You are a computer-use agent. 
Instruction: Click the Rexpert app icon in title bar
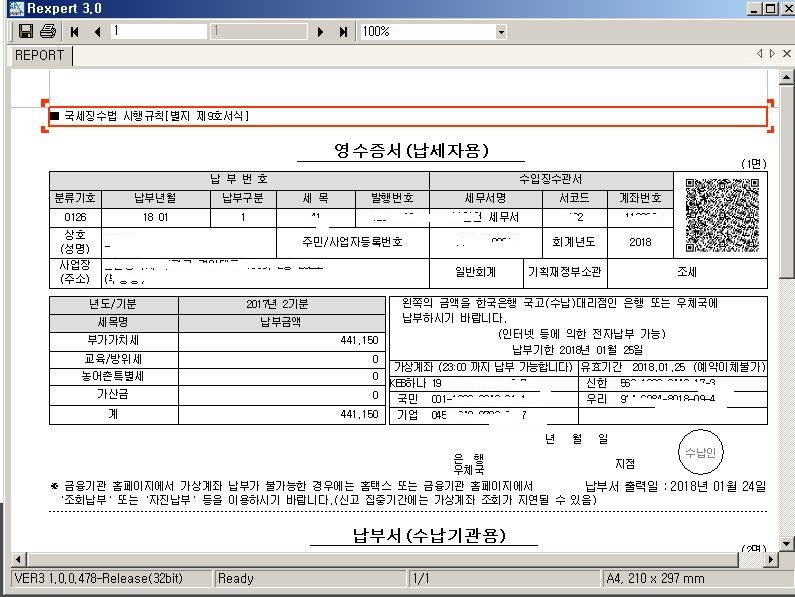11,9
